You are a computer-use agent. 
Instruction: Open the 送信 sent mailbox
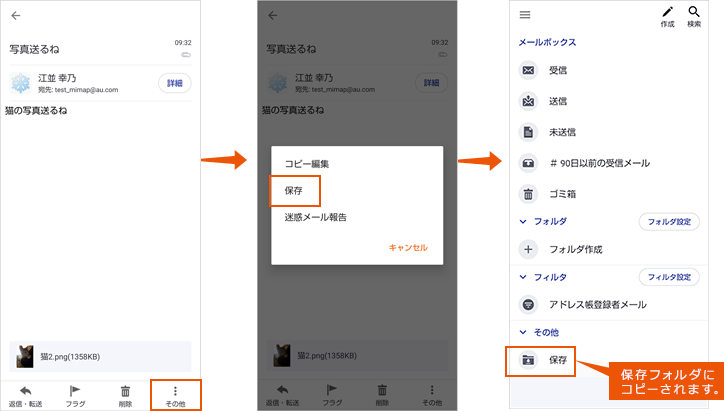click(557, 101)
